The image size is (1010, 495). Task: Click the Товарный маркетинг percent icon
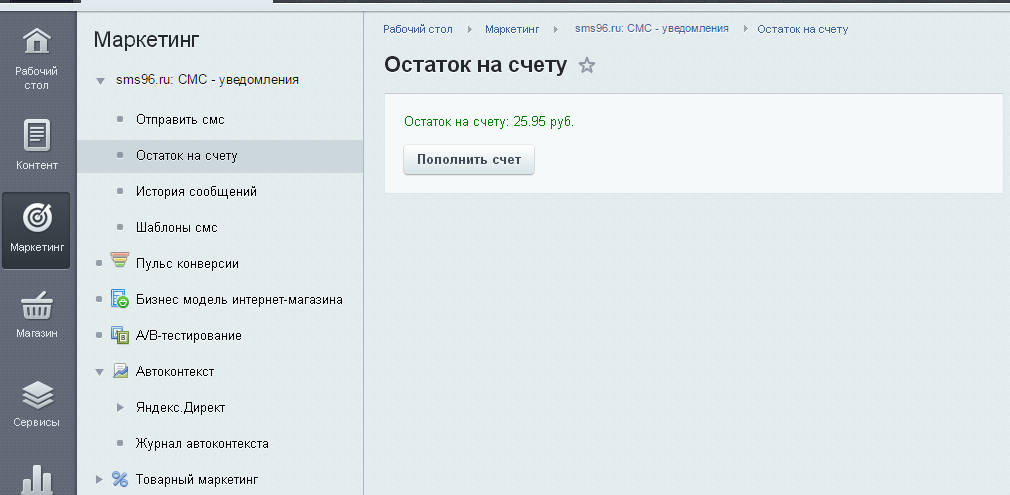120,479
